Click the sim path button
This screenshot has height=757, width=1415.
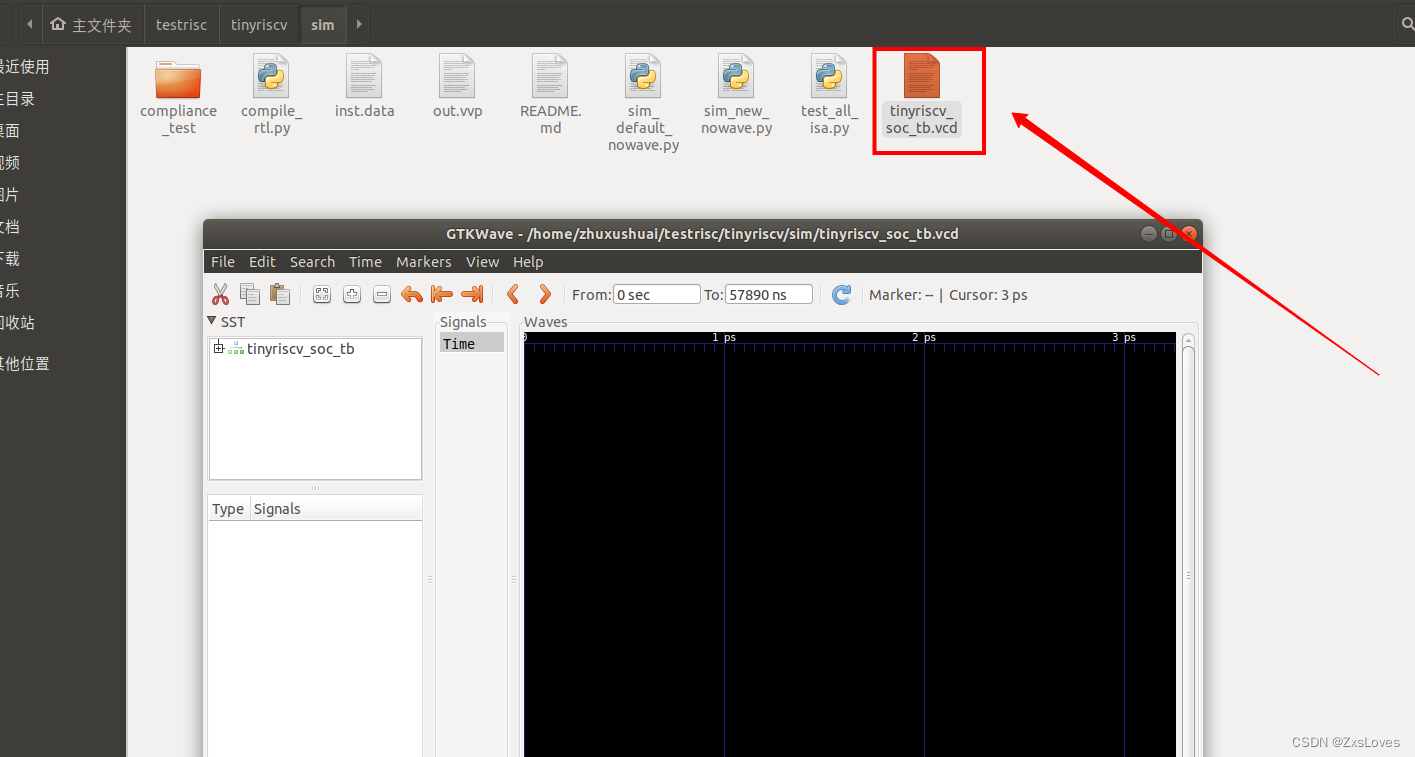pyautogui.click(x=322, y=24)
